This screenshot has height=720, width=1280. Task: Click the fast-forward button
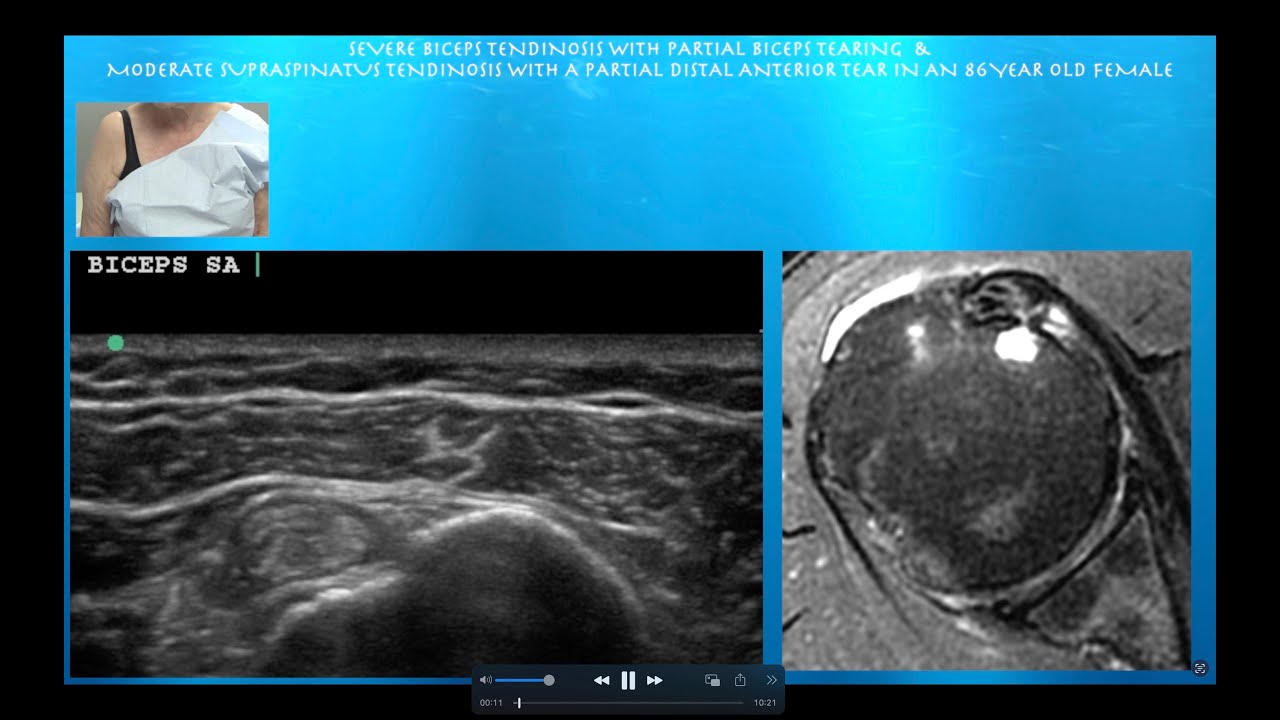coord(655,680)
